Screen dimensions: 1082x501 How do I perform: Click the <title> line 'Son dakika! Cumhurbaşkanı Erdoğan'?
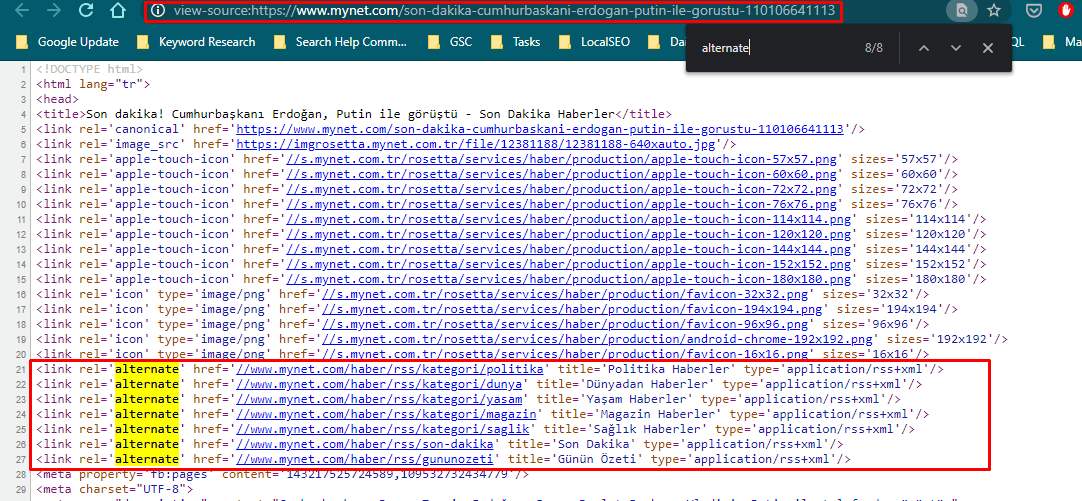(353, 114)
